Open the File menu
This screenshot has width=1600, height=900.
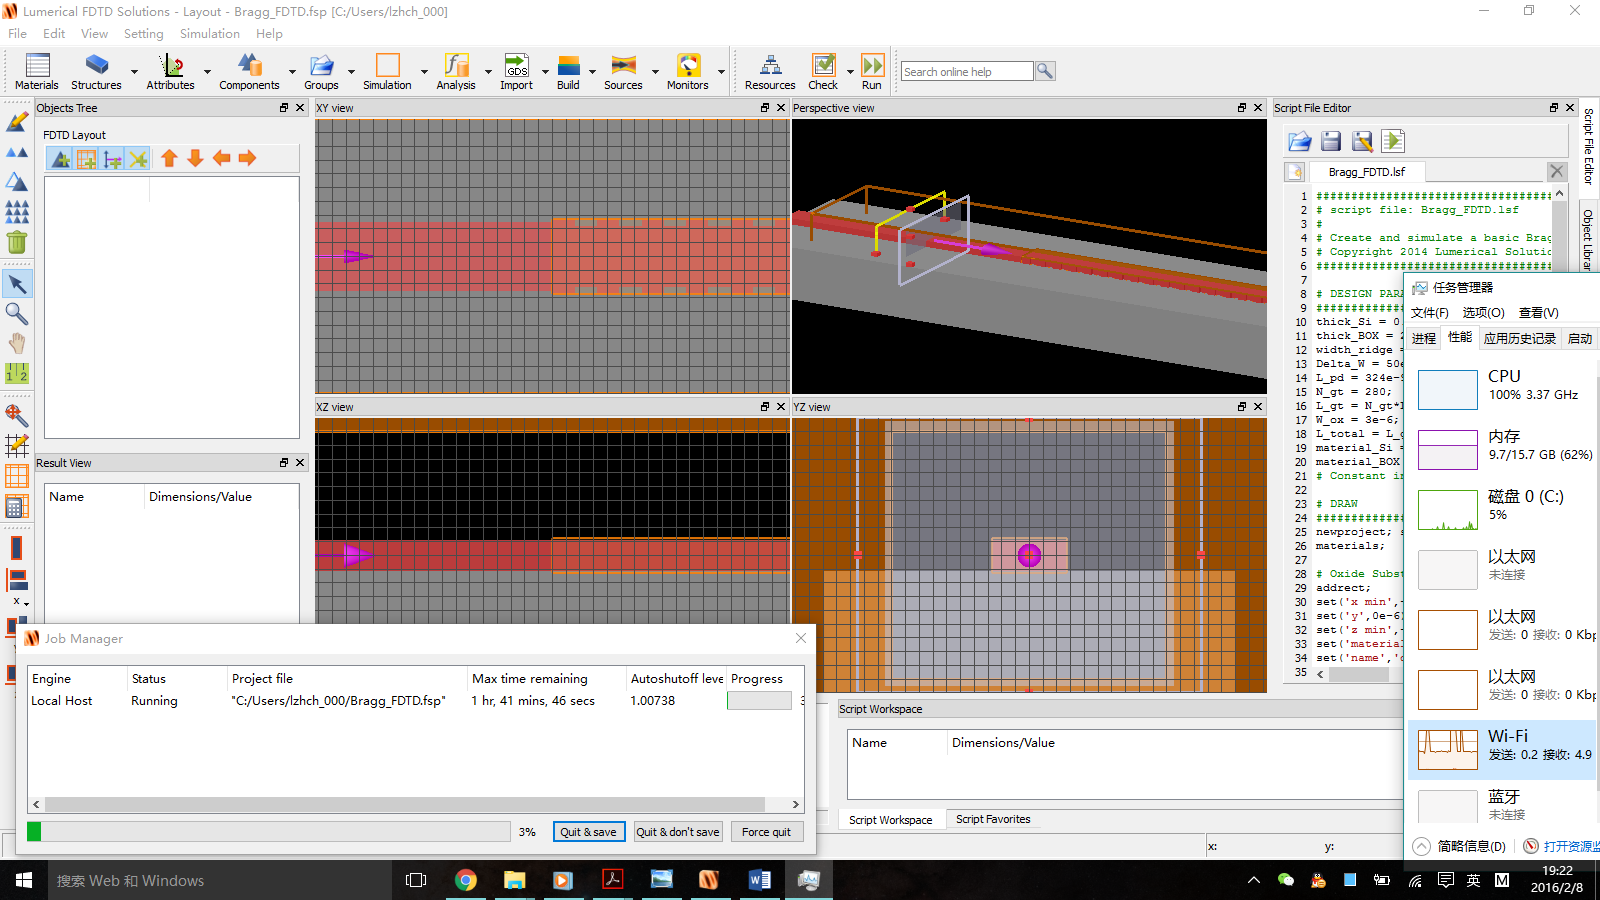pyautogui.click(x=17, y=34)
